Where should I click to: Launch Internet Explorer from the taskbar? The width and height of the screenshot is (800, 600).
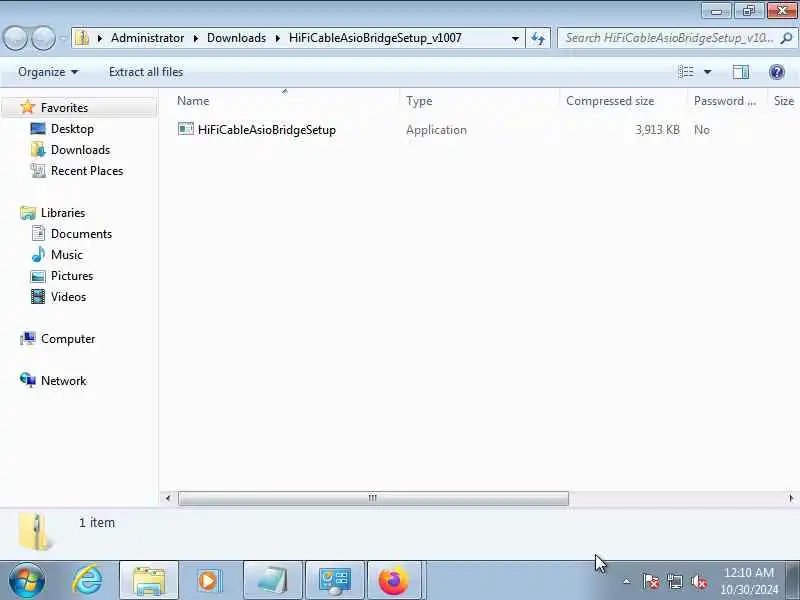(x=87, y=581)
